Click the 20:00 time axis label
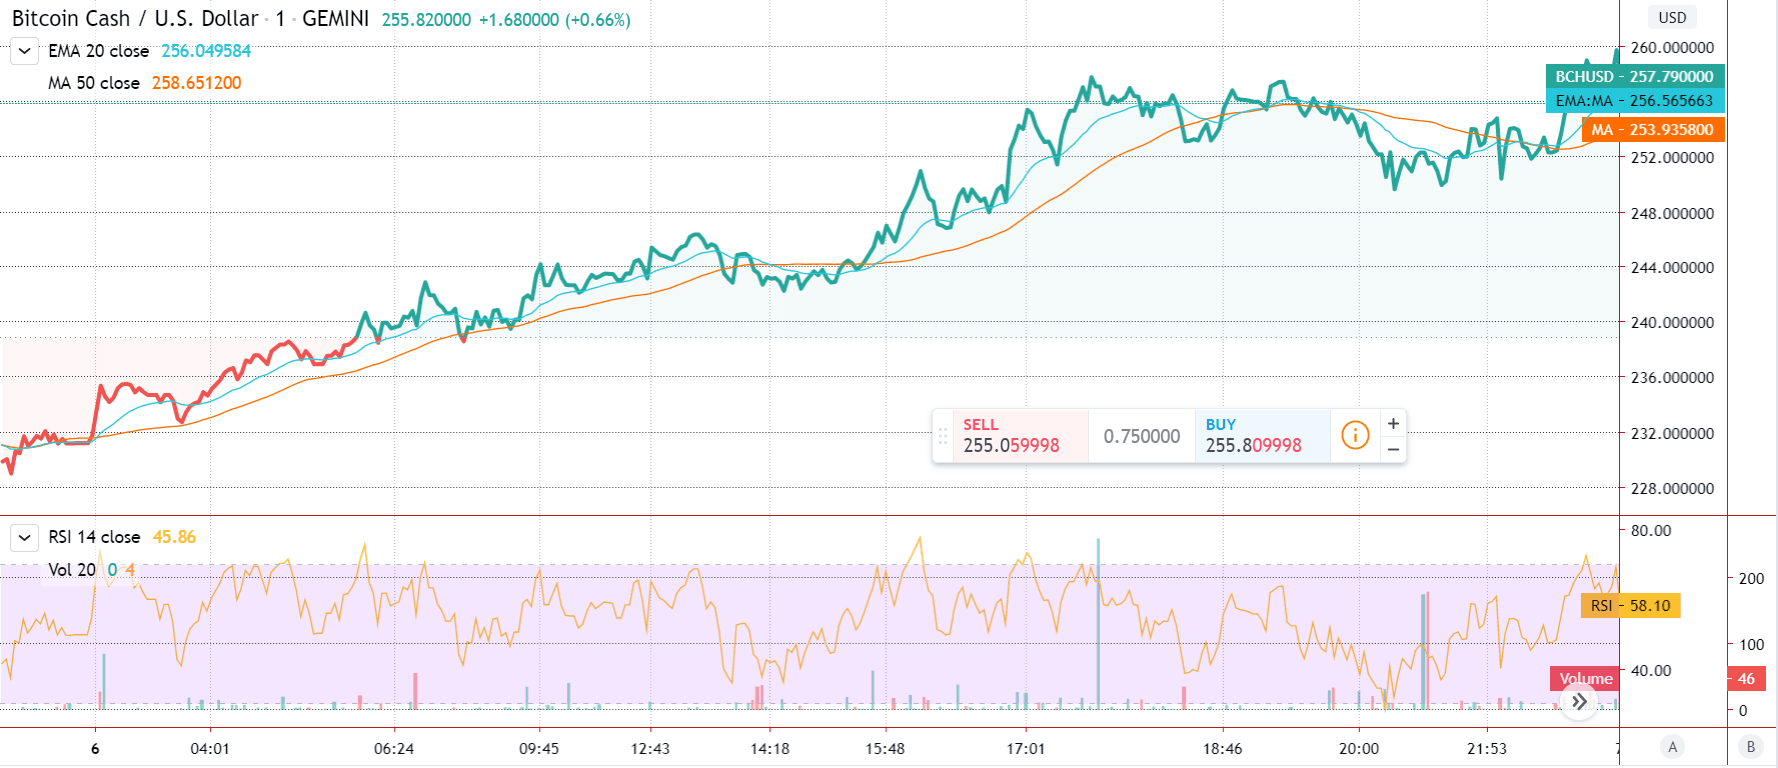 pyautogui.click(x=1359, y=748)
